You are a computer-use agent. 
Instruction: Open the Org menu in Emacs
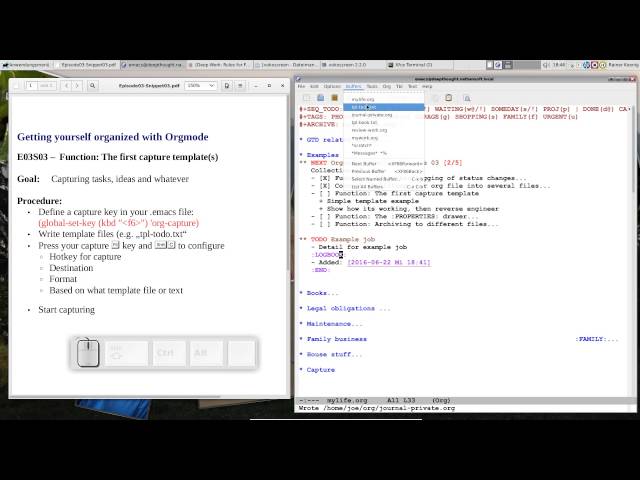(387, 87)
